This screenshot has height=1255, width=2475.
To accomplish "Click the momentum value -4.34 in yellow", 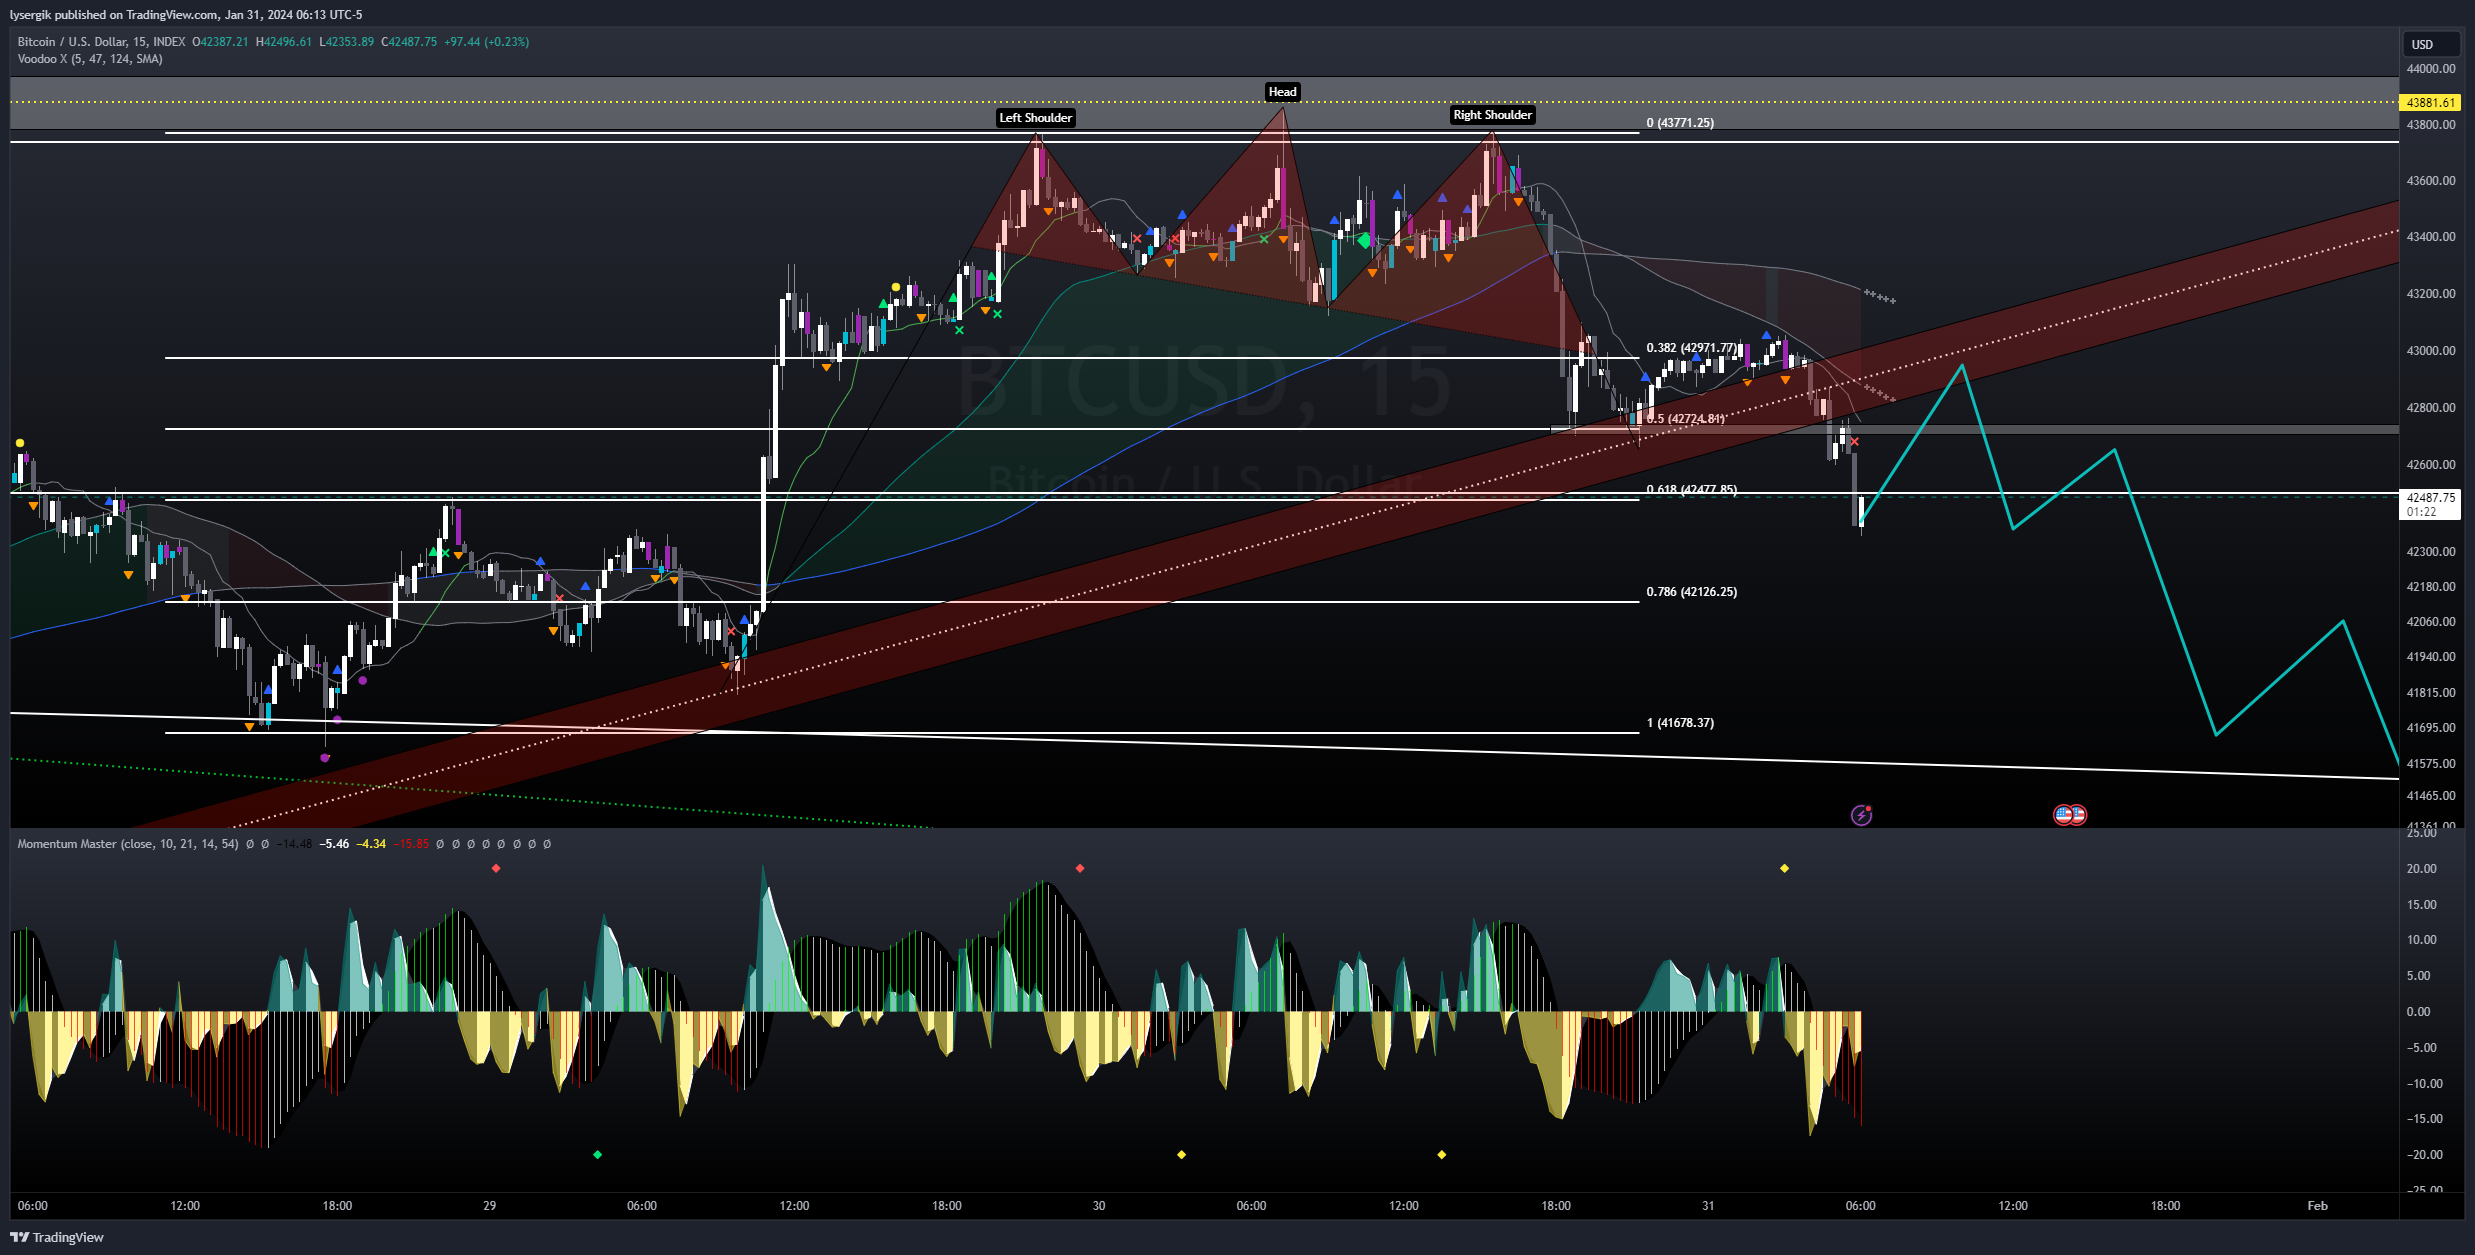I will [x=371, y=844].
